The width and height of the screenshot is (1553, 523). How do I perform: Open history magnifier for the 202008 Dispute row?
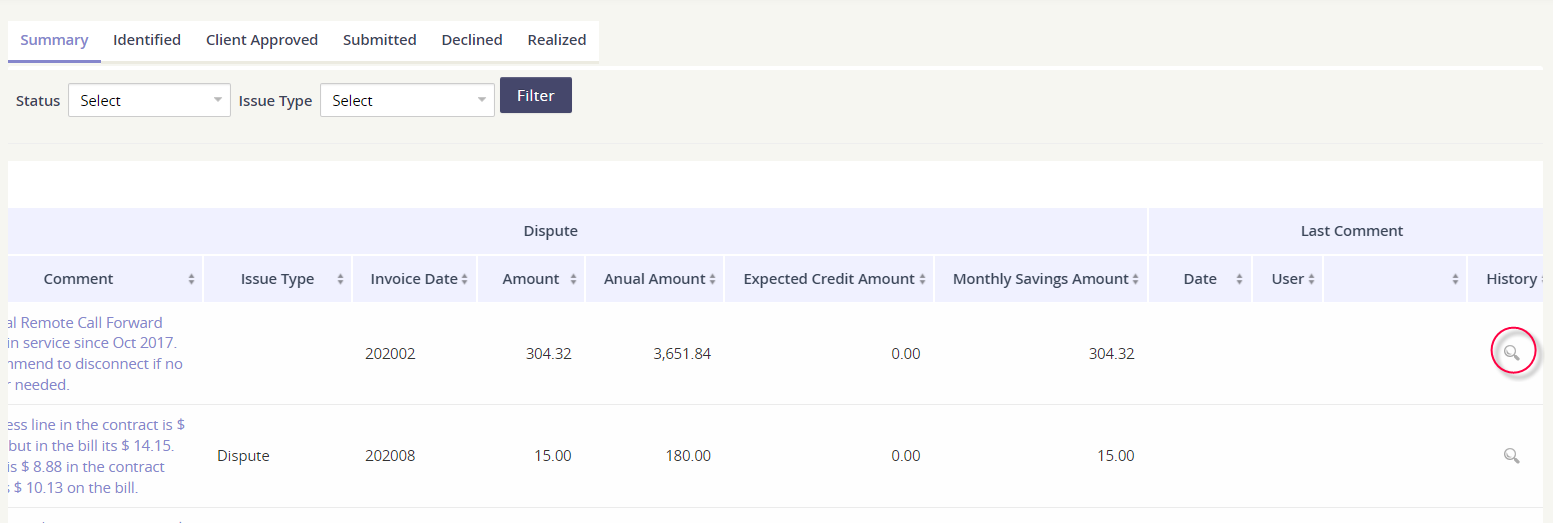[x=1511, y=456]
